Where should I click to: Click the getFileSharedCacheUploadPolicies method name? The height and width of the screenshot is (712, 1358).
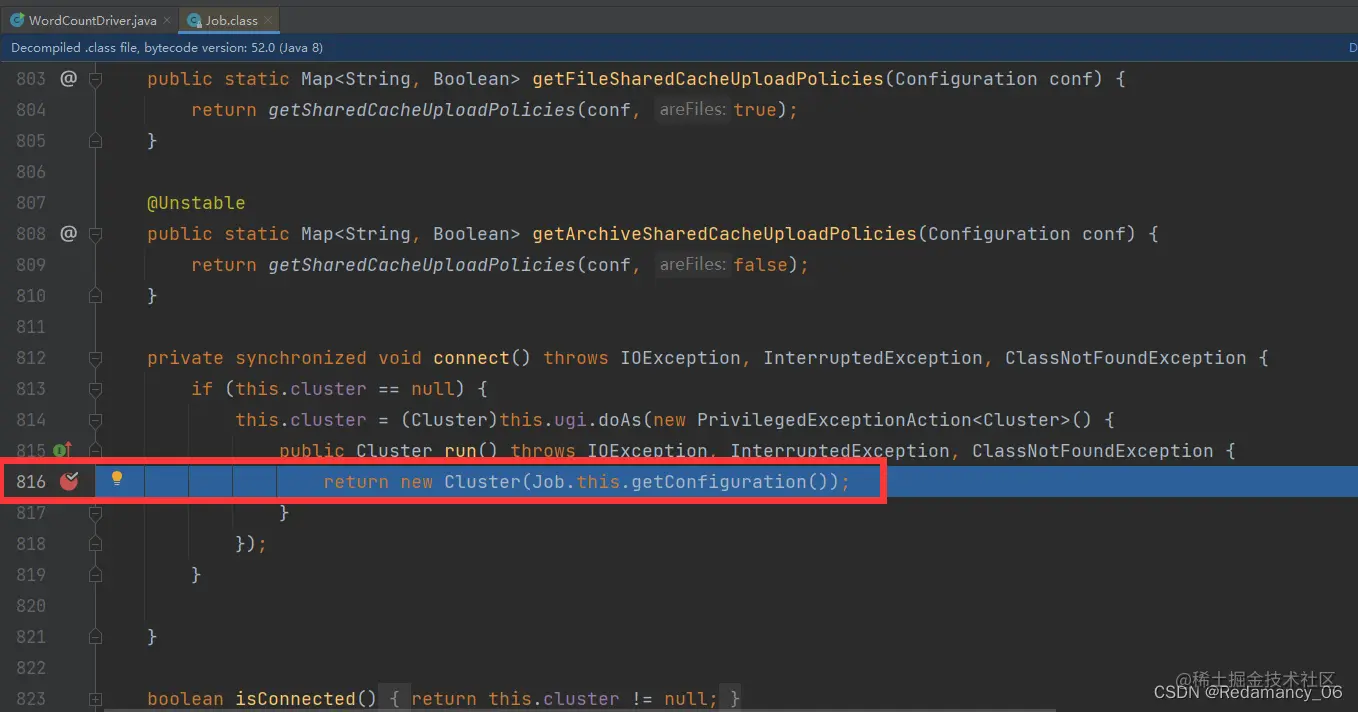pyautogui.click(x=708, y=79)
